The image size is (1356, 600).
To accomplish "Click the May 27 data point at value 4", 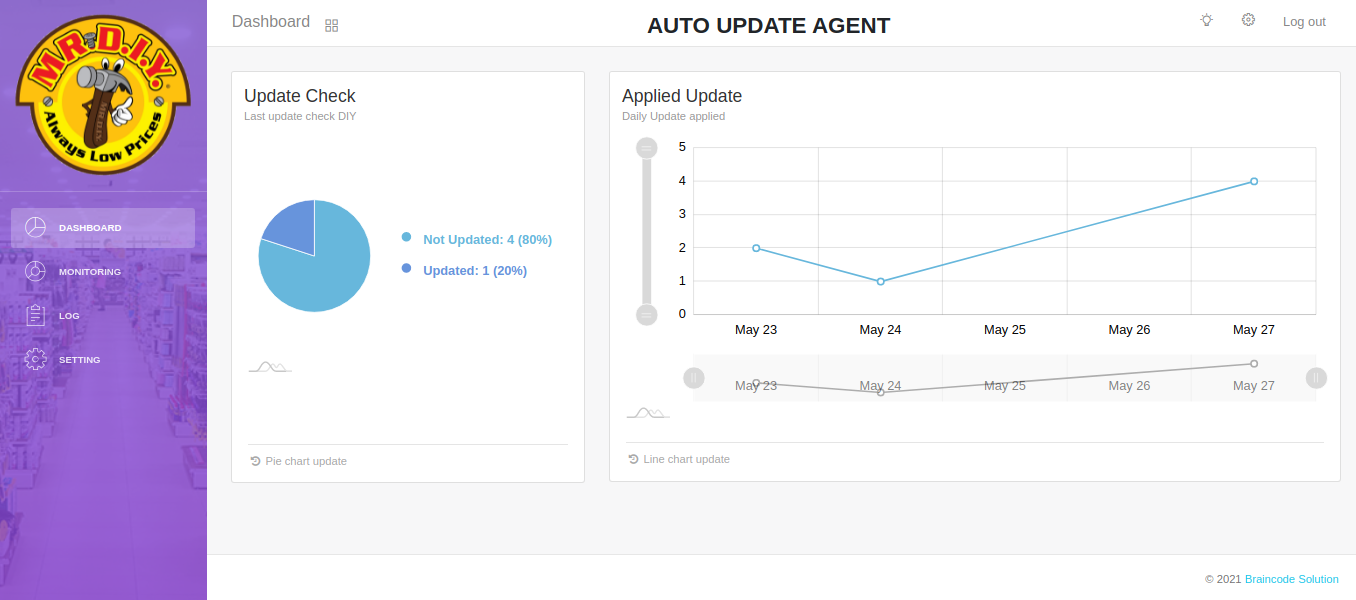I will coord(1254,181).
